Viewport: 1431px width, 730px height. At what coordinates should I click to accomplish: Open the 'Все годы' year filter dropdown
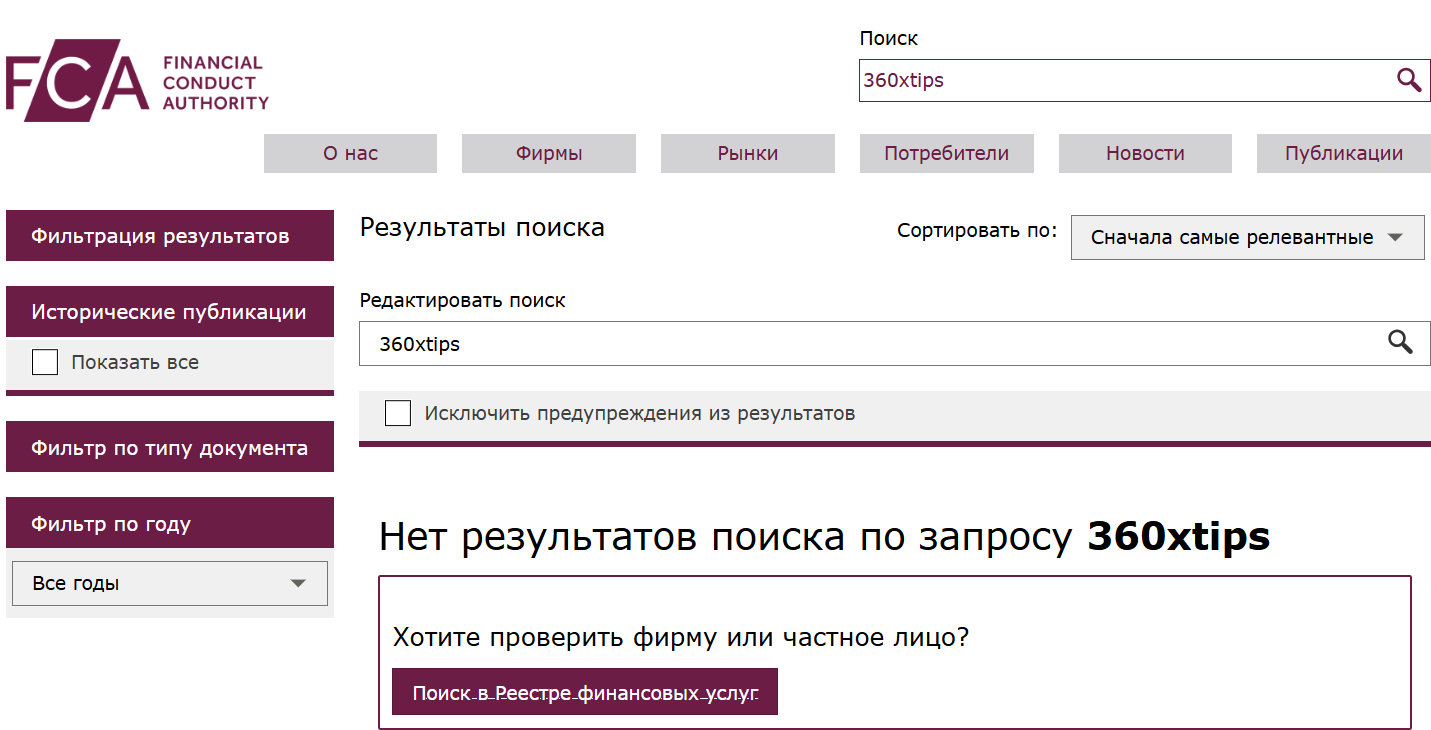[169, 583]
